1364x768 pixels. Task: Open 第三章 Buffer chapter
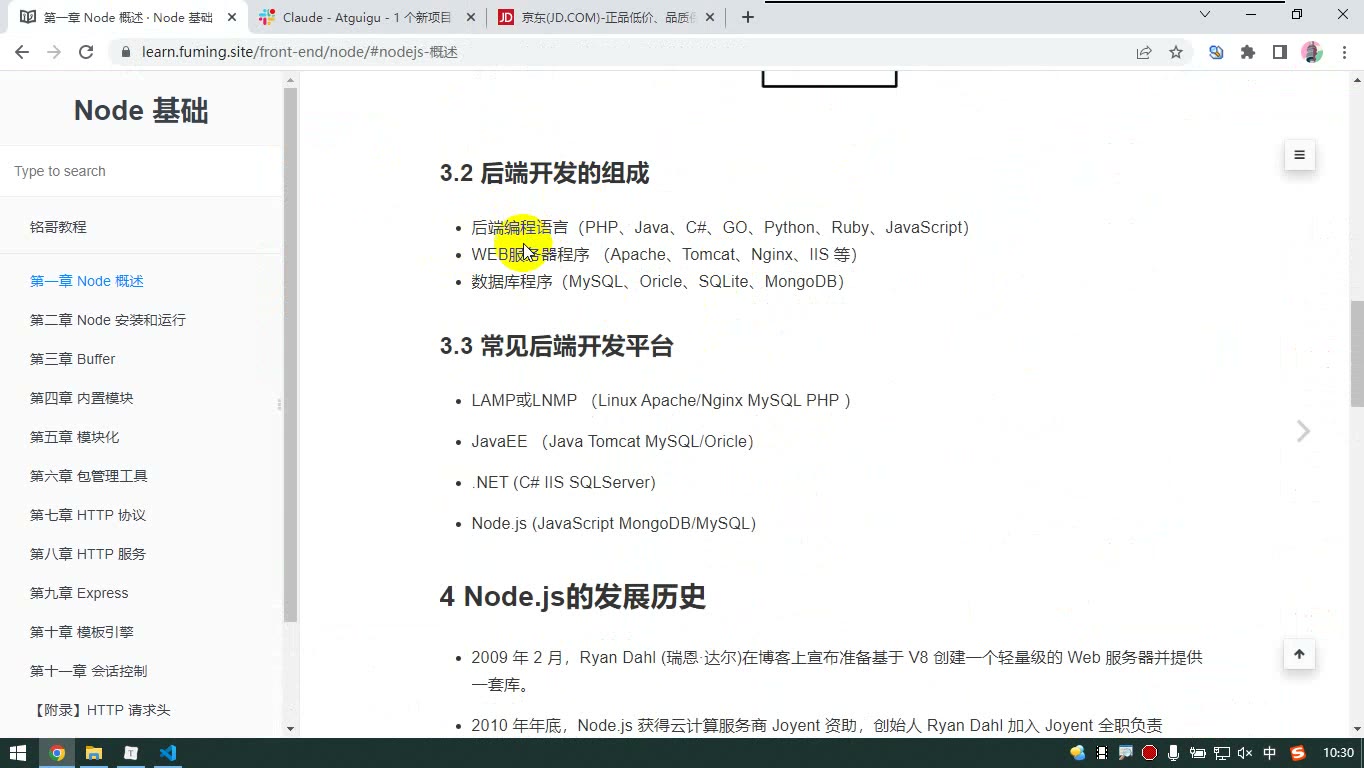pyautogui.click(x=73, y=359)
